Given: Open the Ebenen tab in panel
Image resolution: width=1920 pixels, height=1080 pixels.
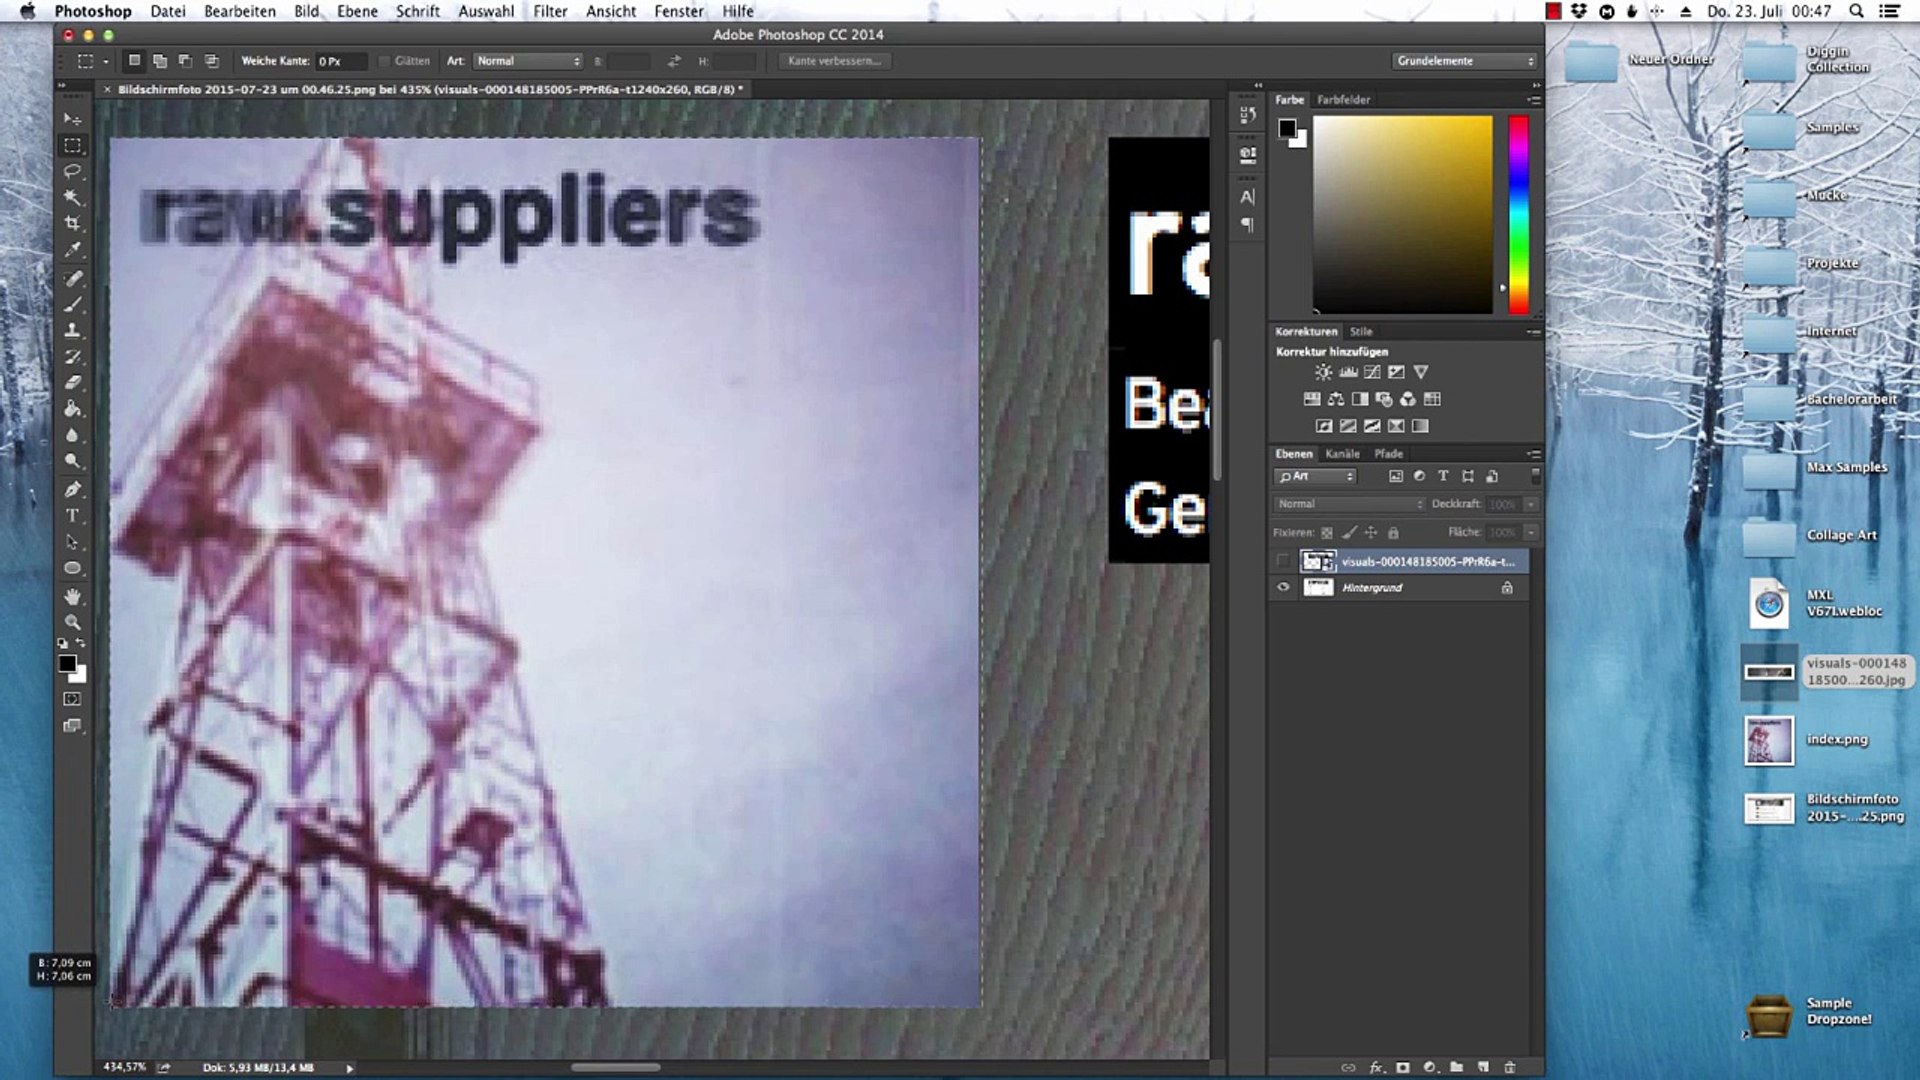Looking at the screenshot, I should [x=1292, y=452].
